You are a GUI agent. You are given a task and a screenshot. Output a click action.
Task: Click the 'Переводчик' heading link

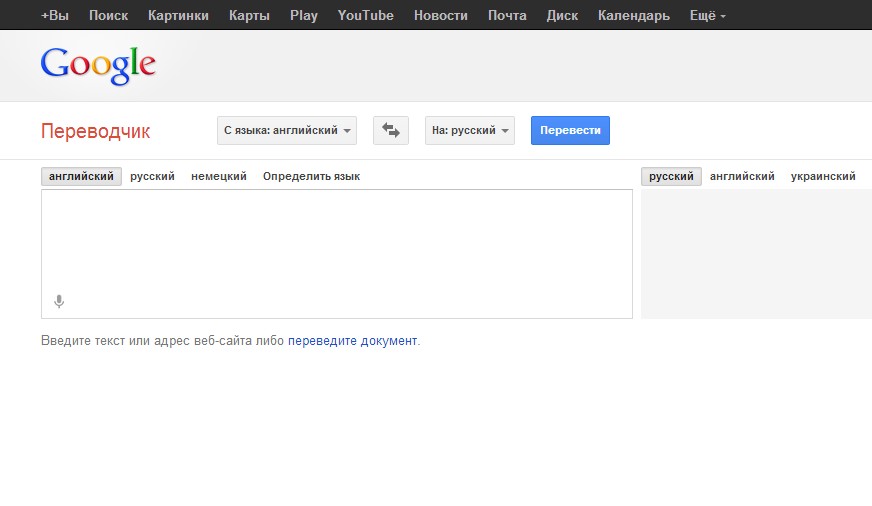coord(95,131)
